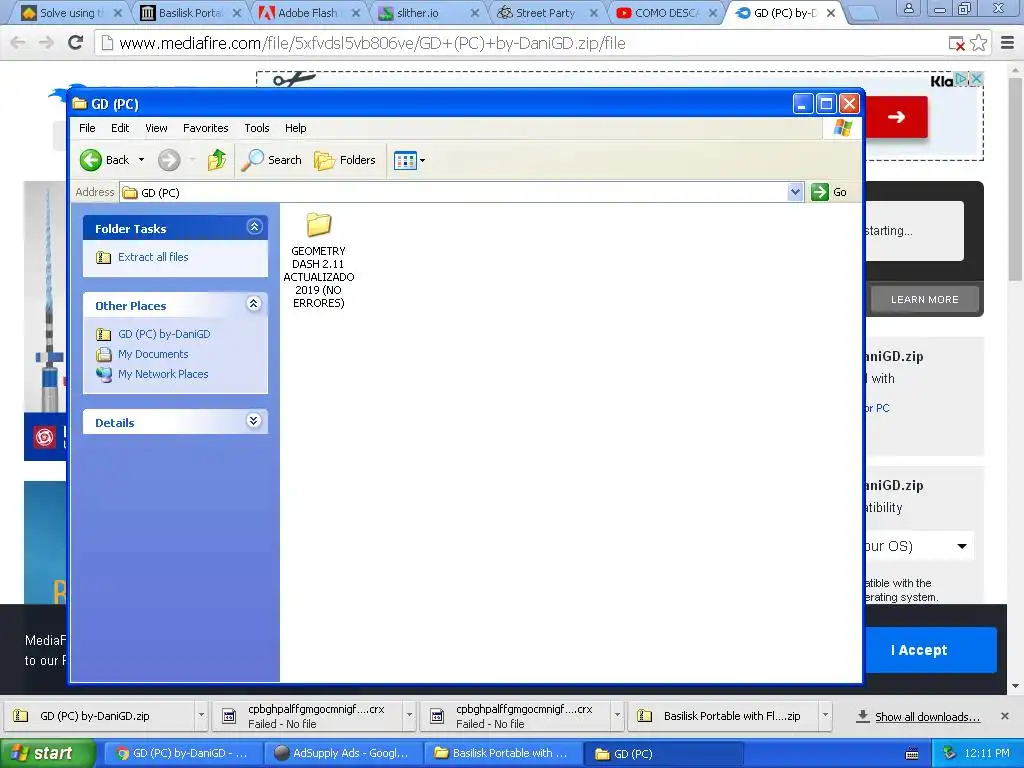The width and height of the screenshot is (1024, 768).
Task: Switch to AdSupply Ads taskbar item
Action: tap(343, 753)
